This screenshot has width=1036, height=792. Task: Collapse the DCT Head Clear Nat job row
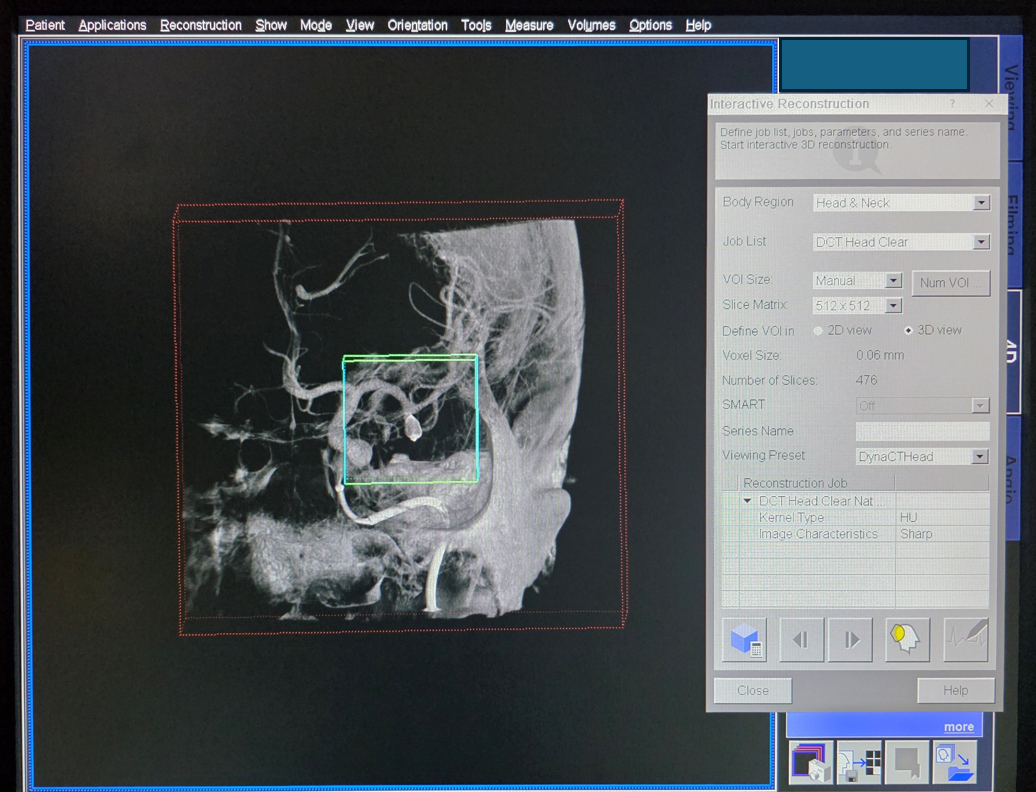747,501
